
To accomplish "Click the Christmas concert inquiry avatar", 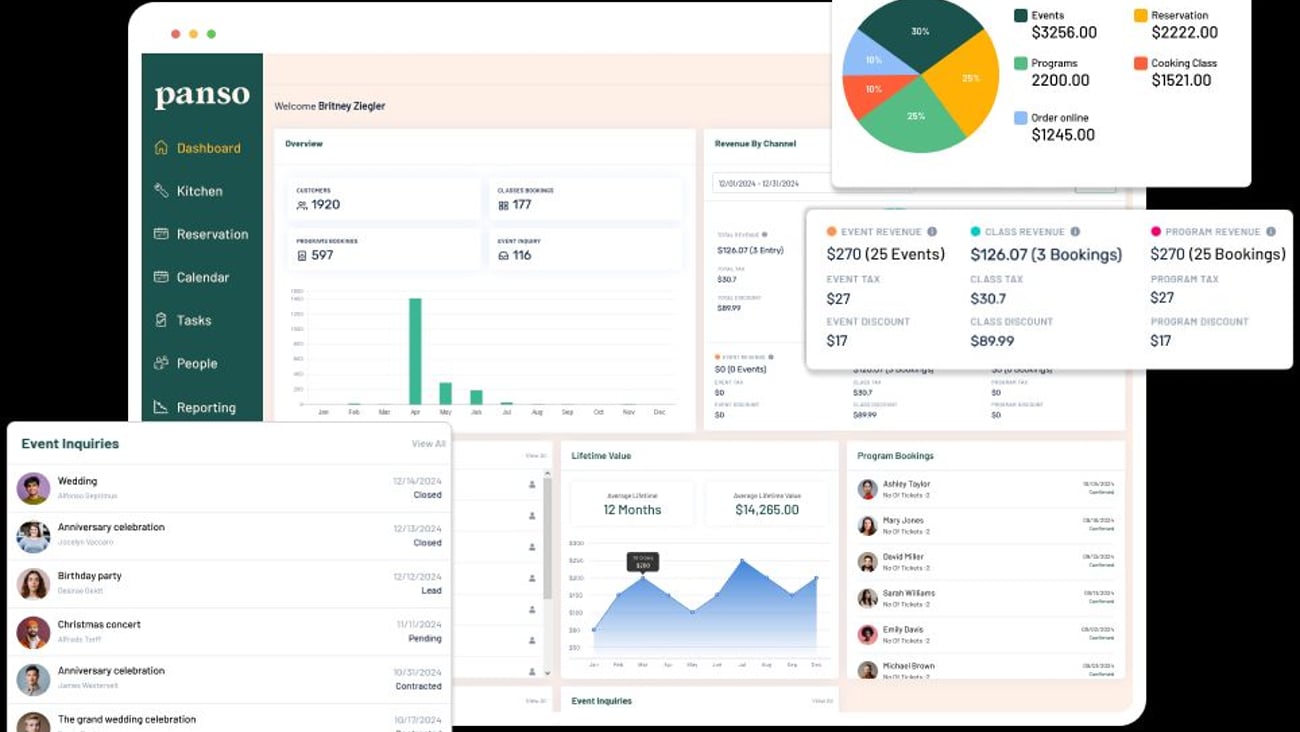I will pos(33,632).
